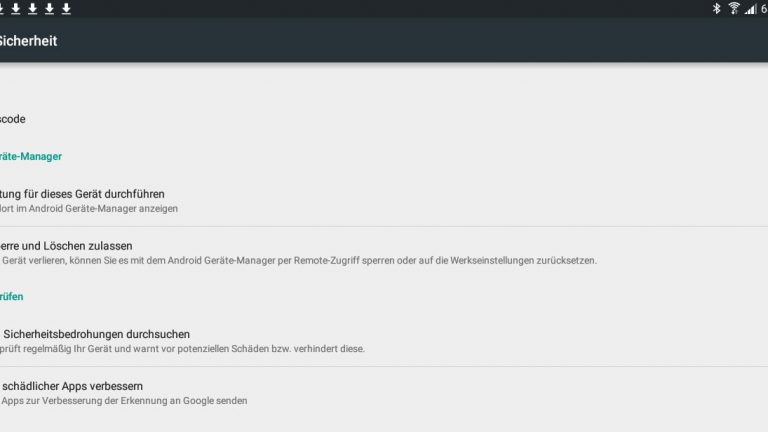The width and height of the screenshot is (768, 432).
Task: Tap description mentioning 'Werkseinstellungen zurücksetzen'
Action: 300,260
